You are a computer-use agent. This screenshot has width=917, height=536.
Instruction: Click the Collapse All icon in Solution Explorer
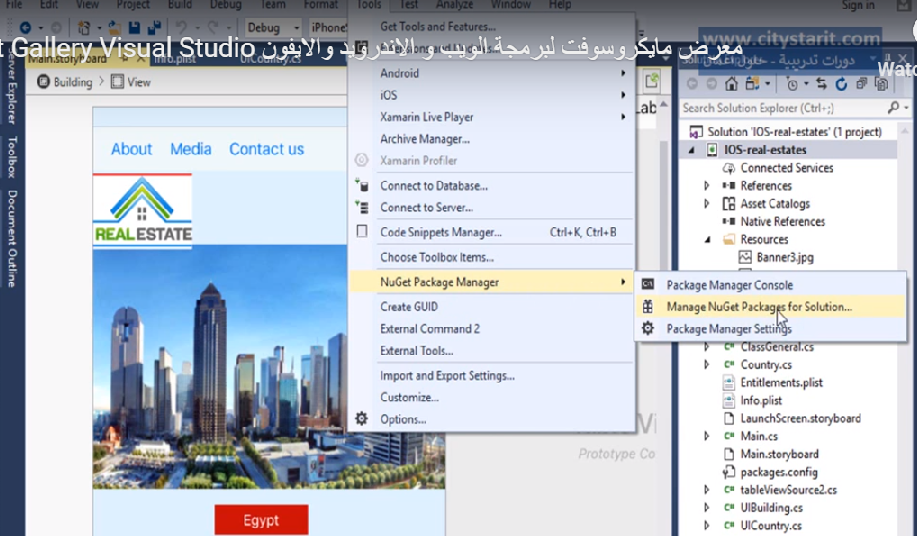tap(861, 84)
